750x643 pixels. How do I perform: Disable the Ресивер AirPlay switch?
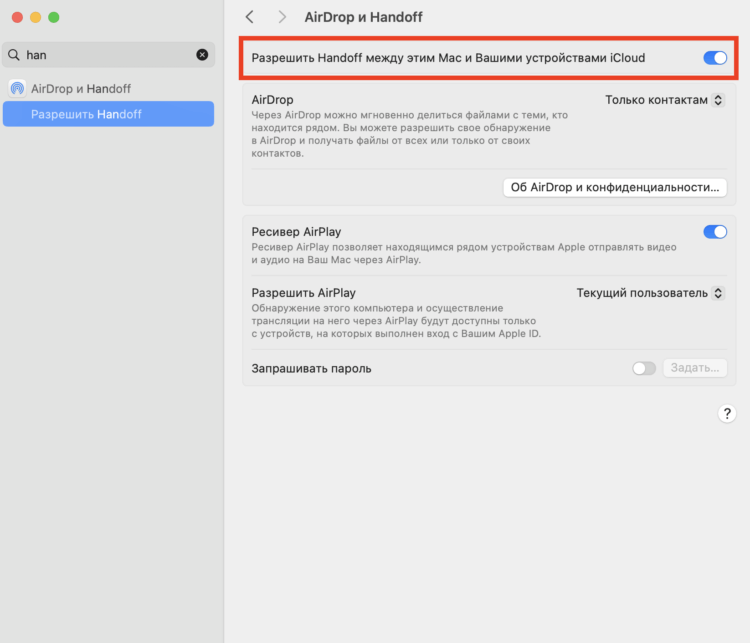pyautogui.click(x=715, y=232)
